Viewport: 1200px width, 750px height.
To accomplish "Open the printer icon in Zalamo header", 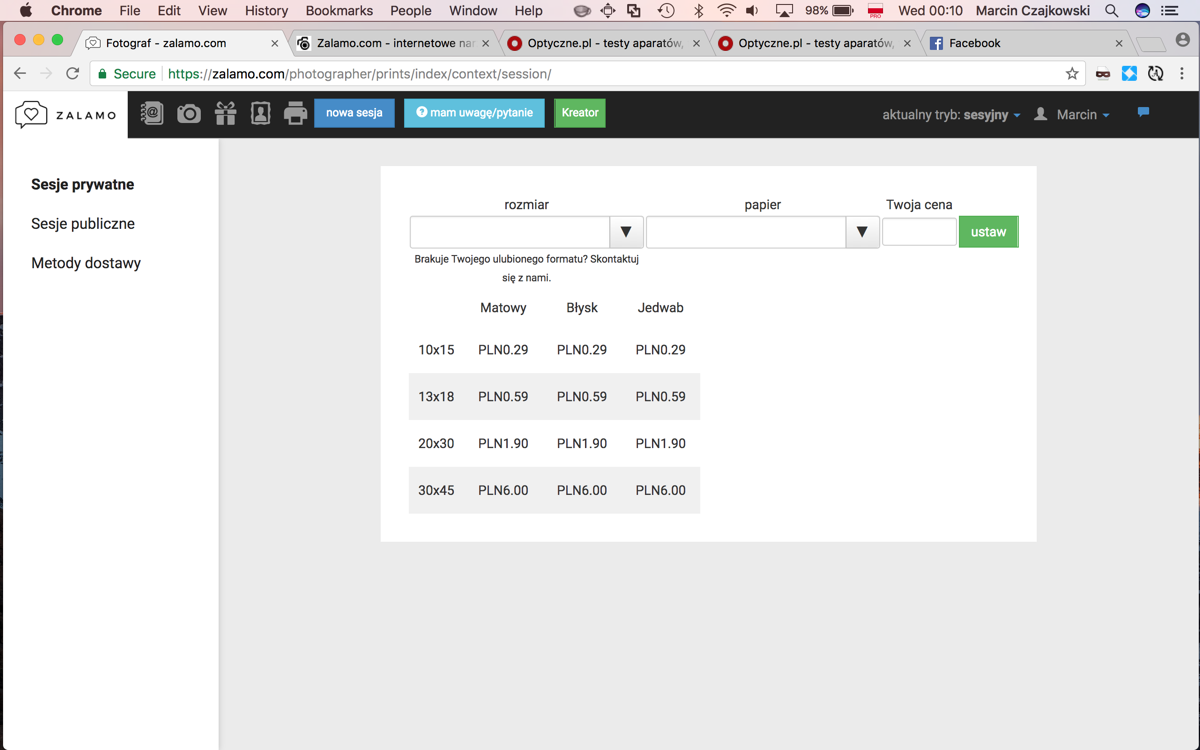I will [x=295, y=114].
